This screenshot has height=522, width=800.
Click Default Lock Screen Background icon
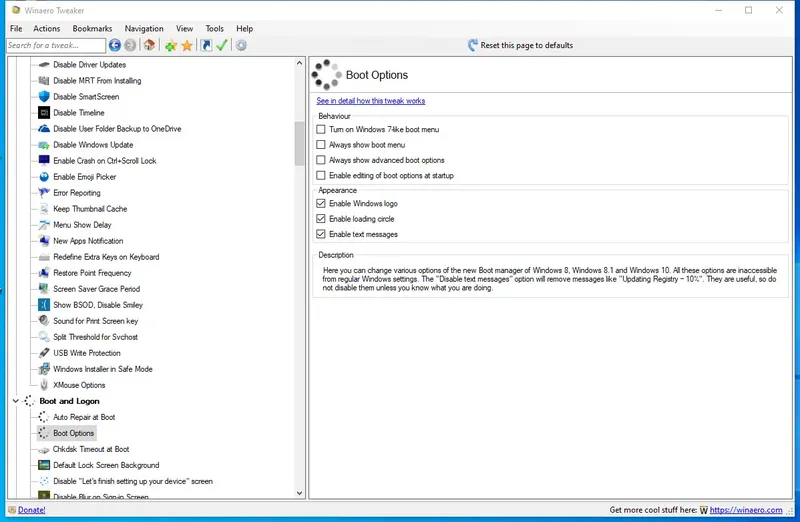[44, 465]
